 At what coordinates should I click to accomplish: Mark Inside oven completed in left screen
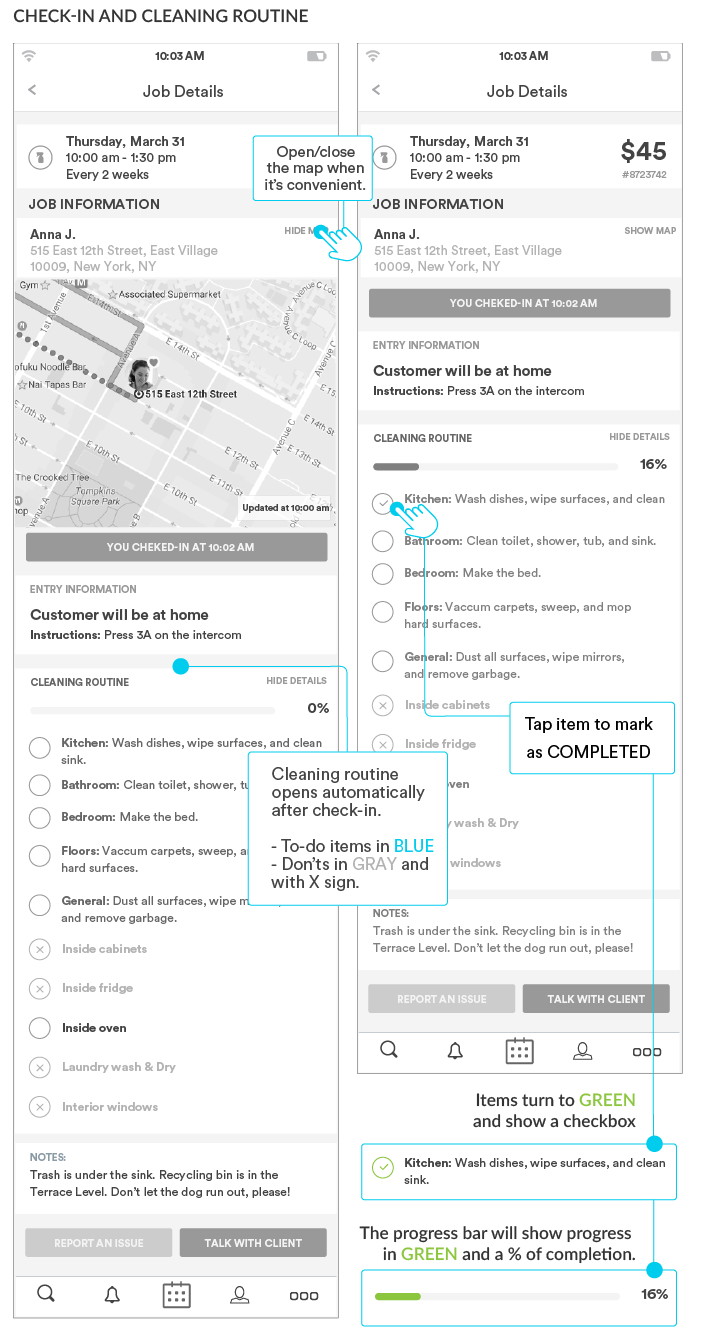coord(39,1027)
